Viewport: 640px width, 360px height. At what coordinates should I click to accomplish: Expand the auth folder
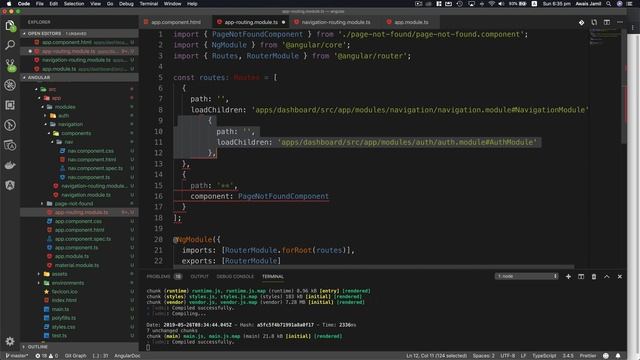(63, 116)
